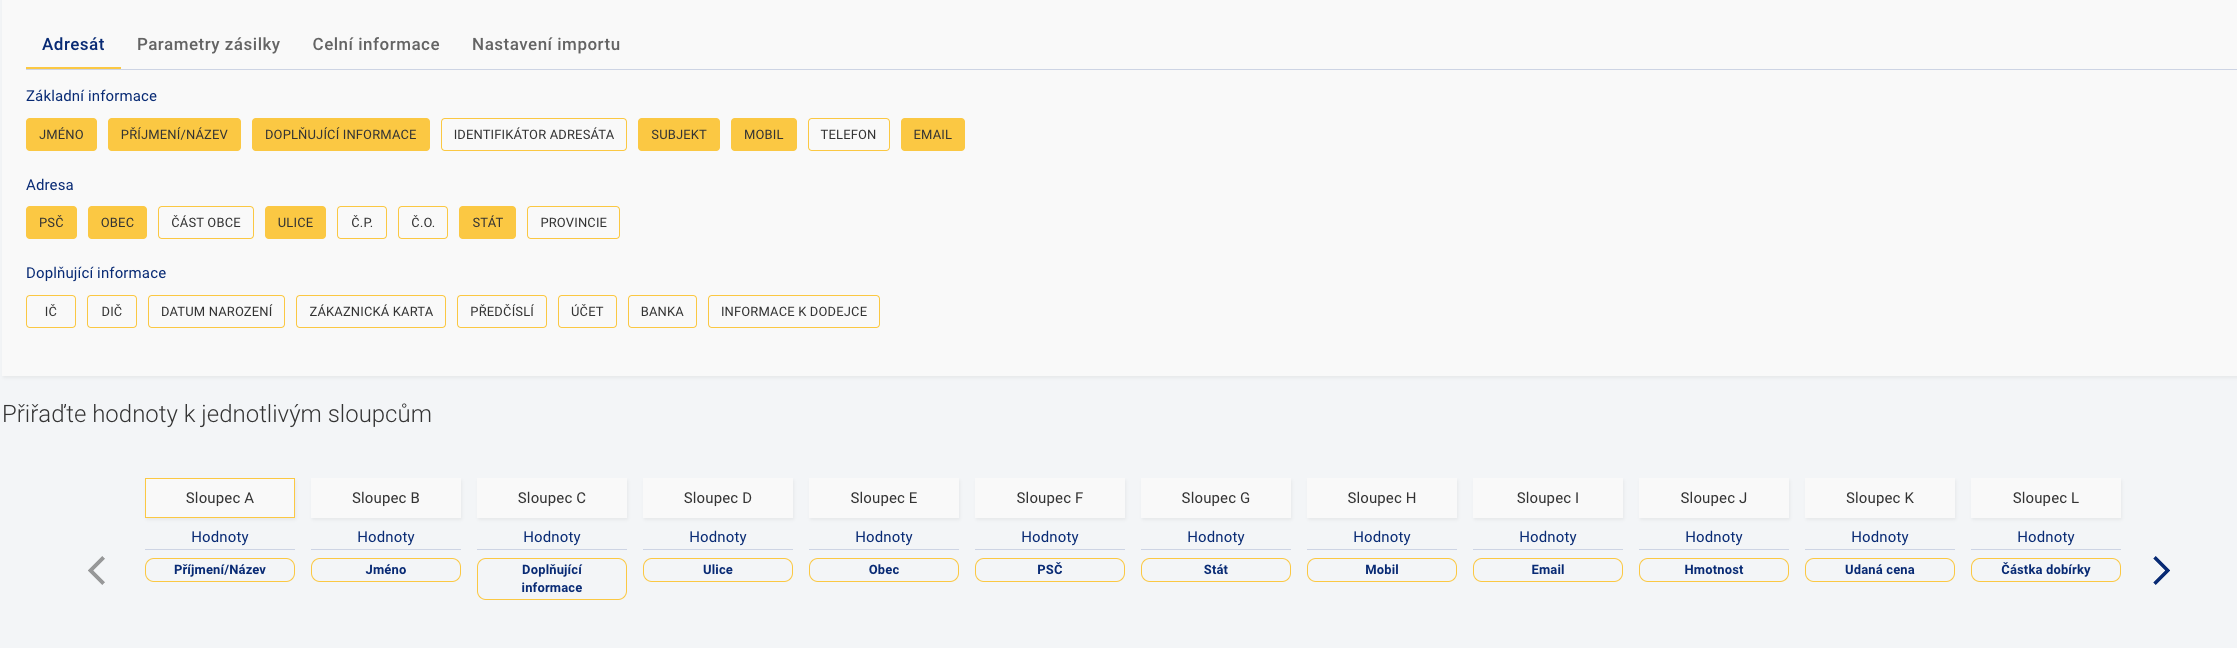Select the Sloupec A column header
Viewport: 2237px width, 648px height.
(x=220, y=498)
